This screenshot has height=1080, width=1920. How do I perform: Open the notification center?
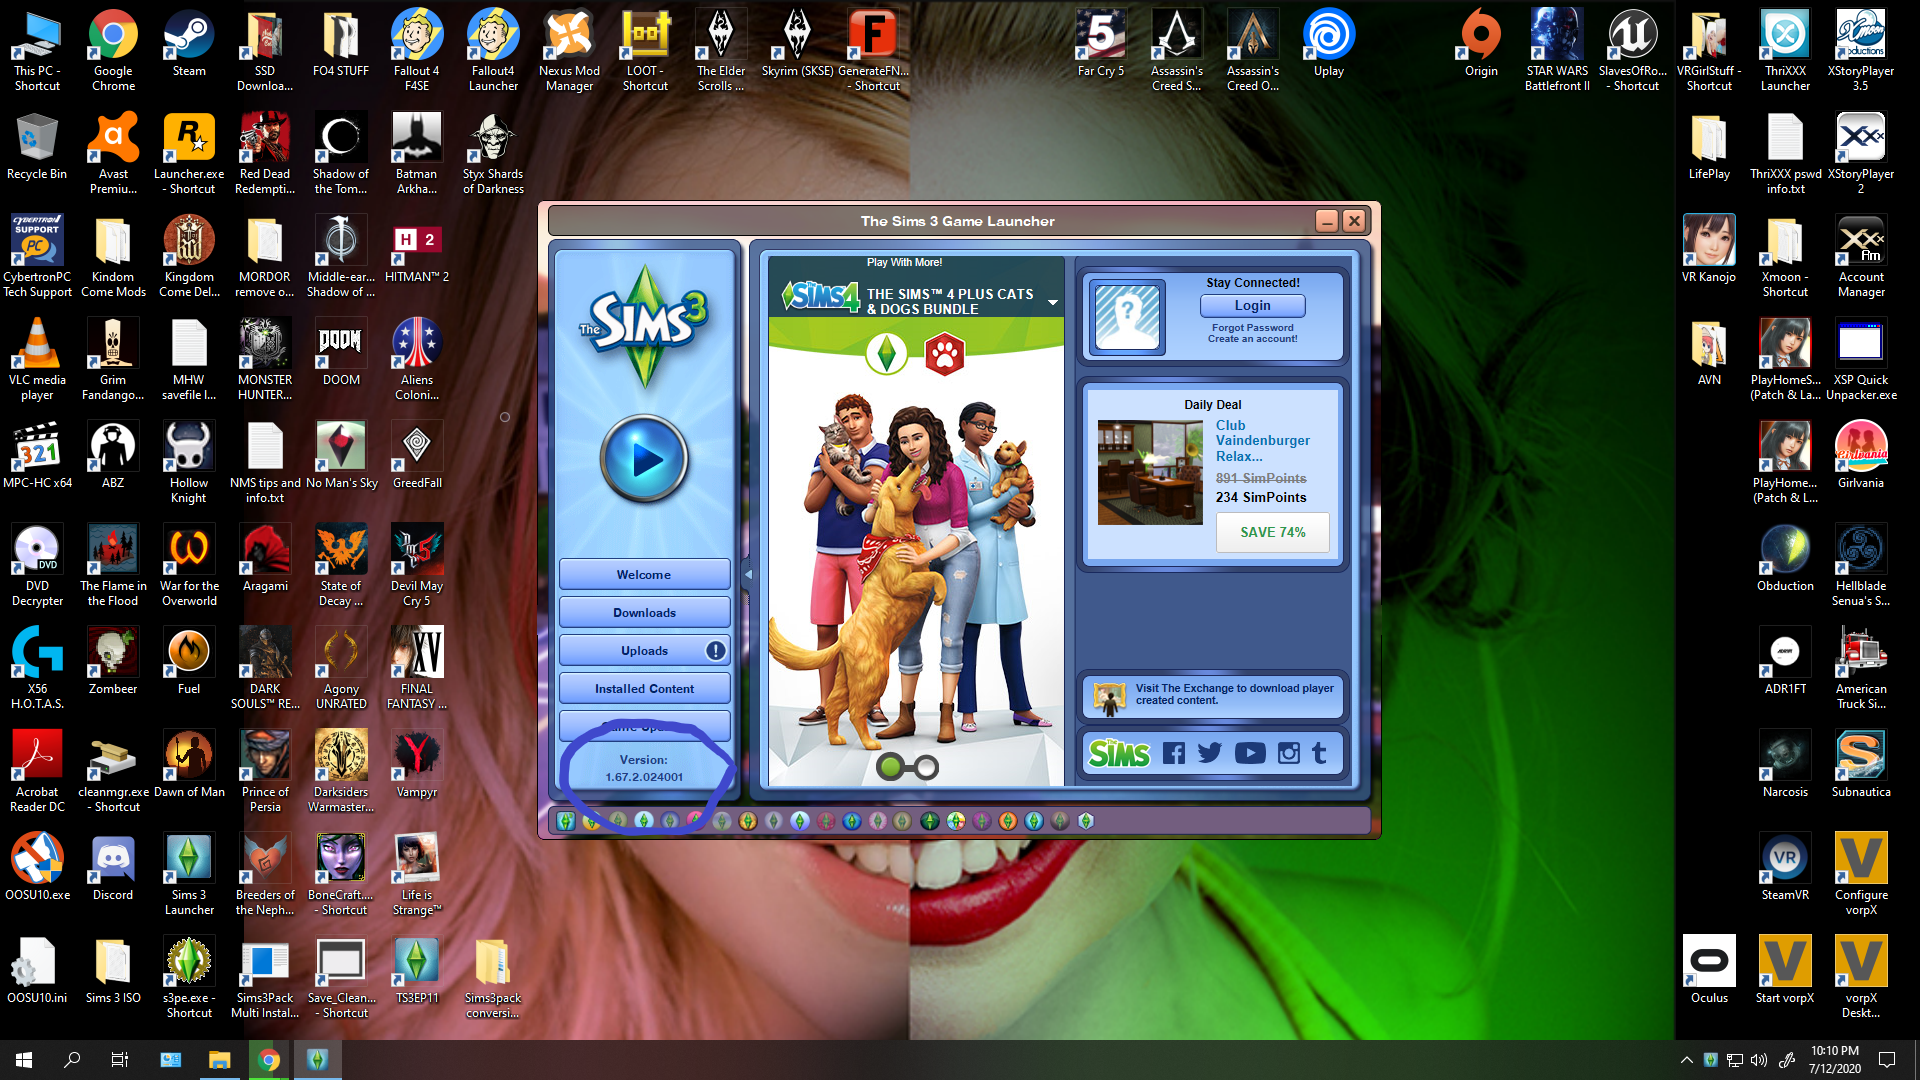pyautogui.click(x=1887, y=1060)
